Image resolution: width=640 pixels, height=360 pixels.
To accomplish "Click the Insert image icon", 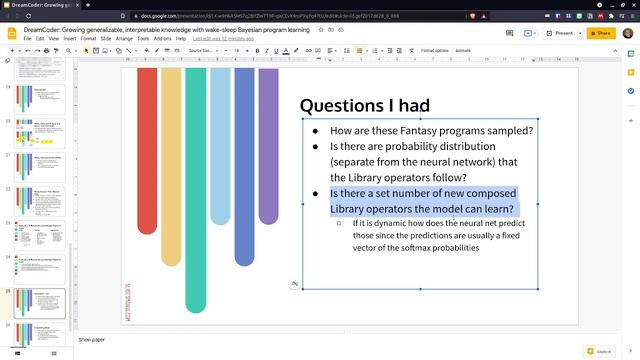I will 105,51.
